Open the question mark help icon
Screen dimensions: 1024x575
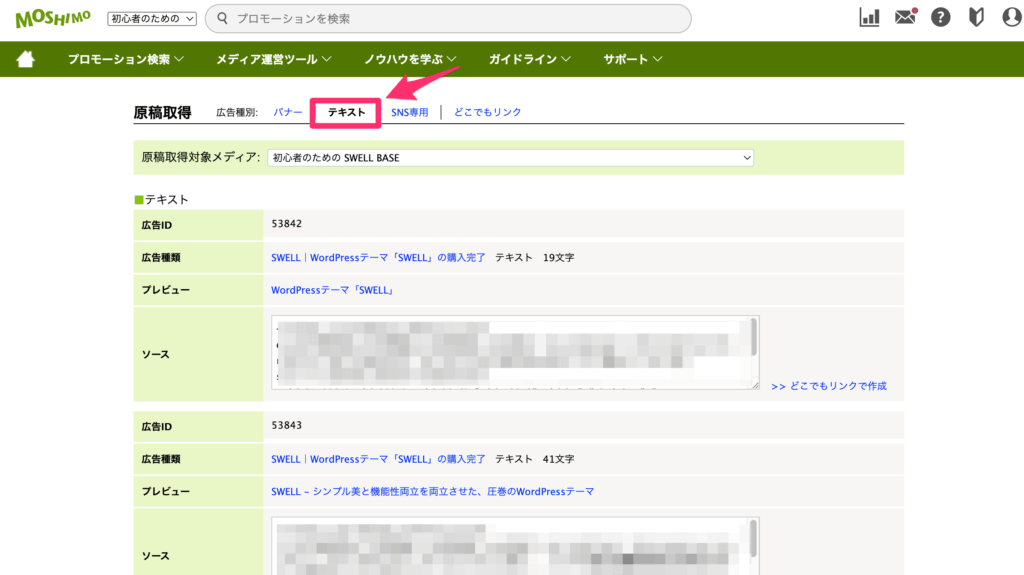(940, 18)
